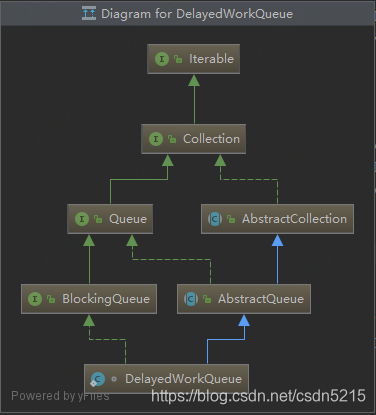Screen dimensions: 376x415
Task: Click the 'Diagram for DelayedWorkQueue' title text
Action: click(197, 14)
